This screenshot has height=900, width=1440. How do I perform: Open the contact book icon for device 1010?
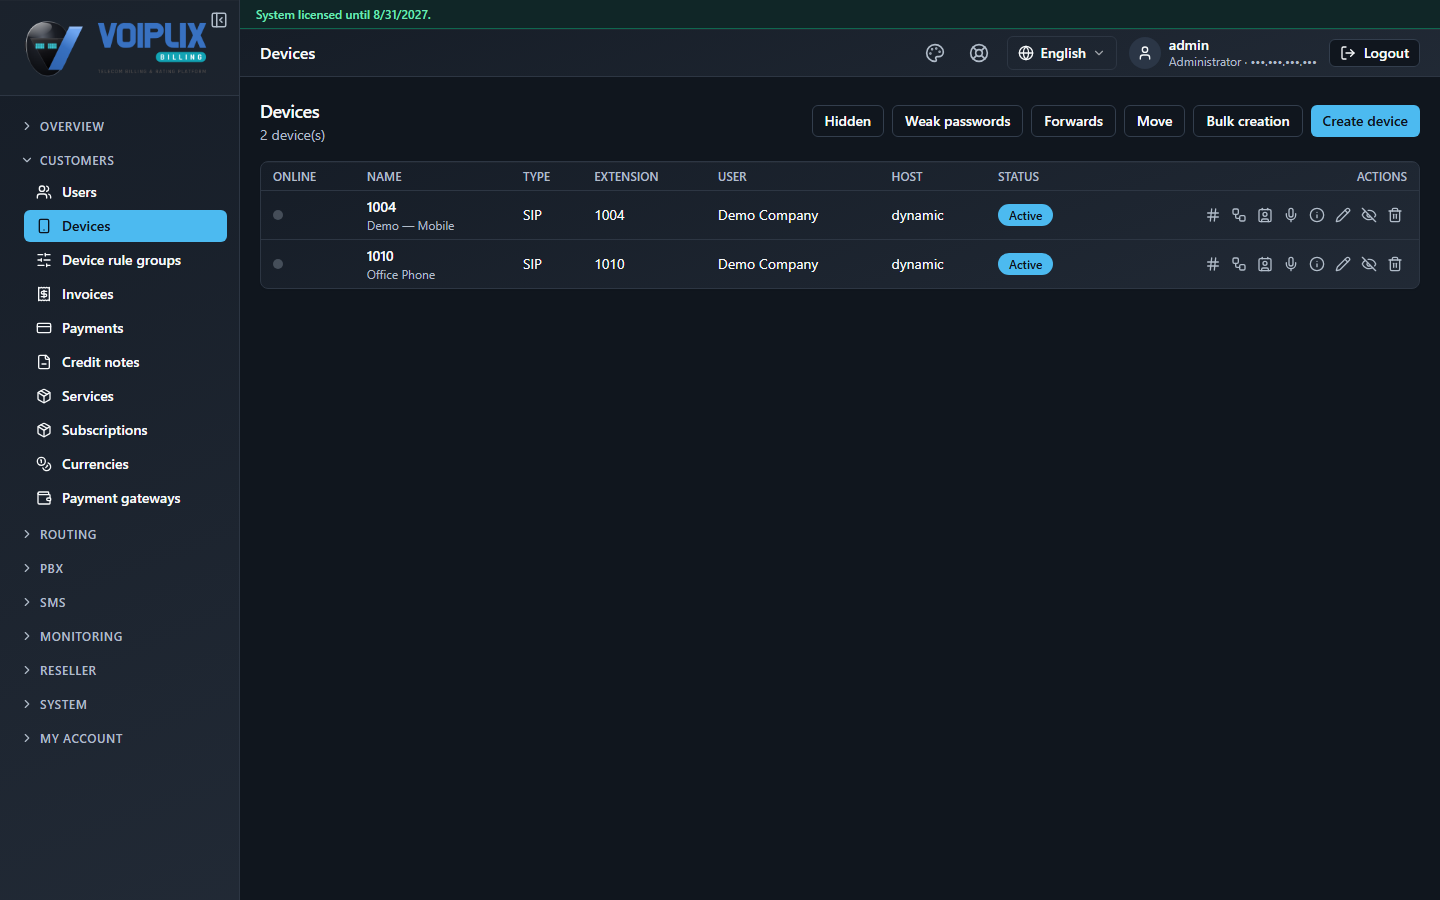click(x=1265, y=264)
